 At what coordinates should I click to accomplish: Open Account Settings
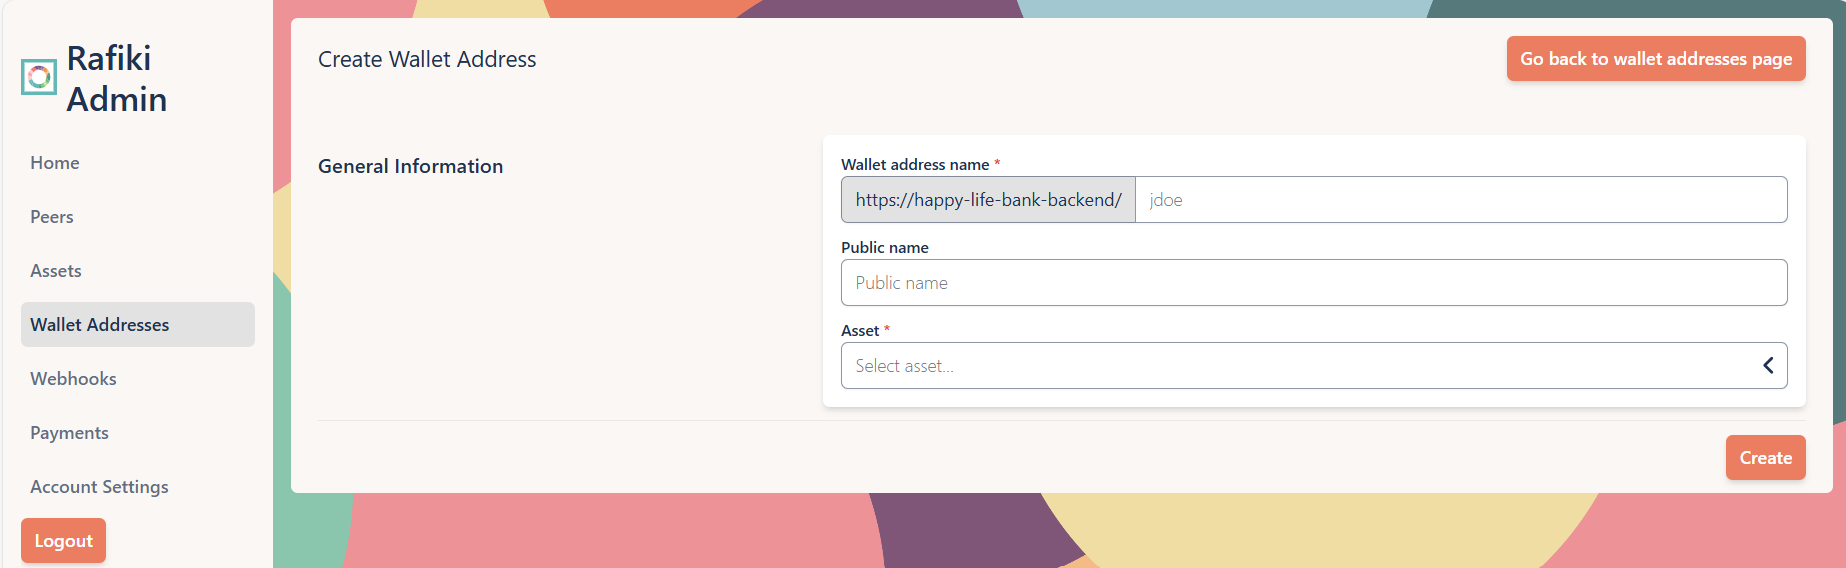pos(99,487)
